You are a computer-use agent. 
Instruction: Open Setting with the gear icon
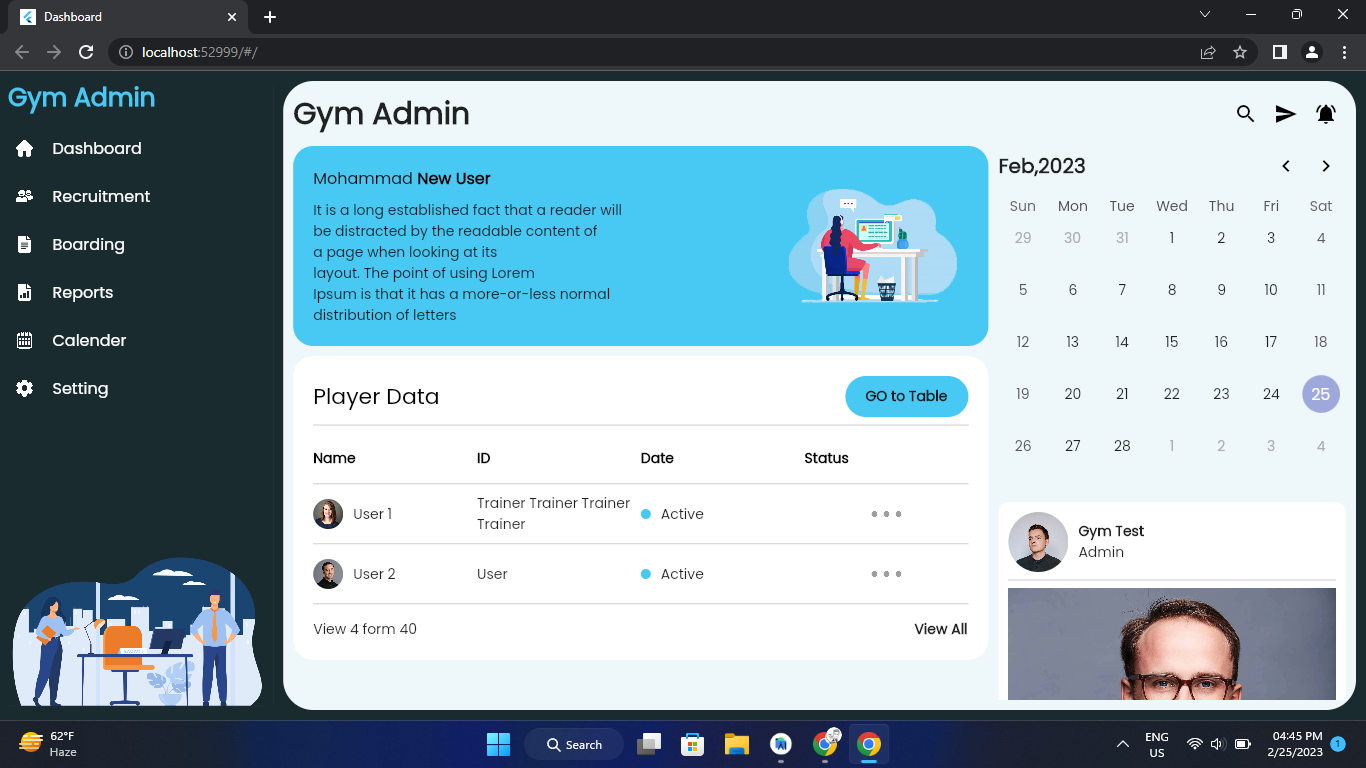click(24, 388)
